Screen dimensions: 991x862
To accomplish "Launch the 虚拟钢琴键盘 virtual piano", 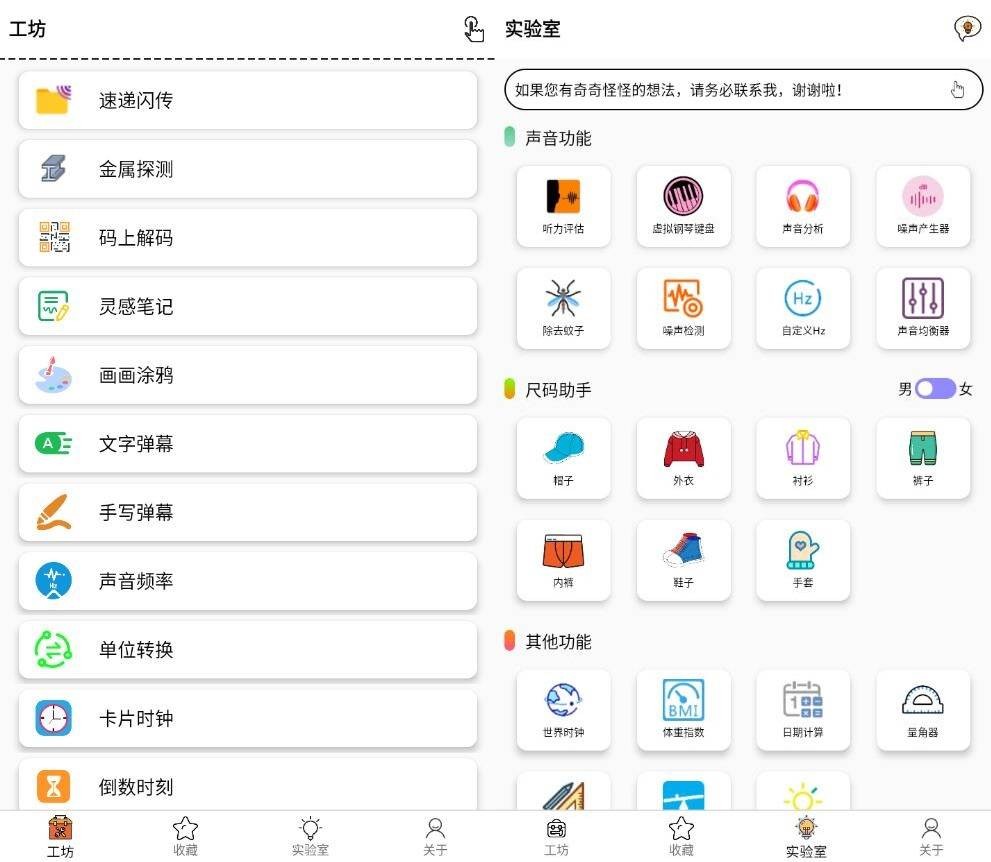I will pos(683,207).
